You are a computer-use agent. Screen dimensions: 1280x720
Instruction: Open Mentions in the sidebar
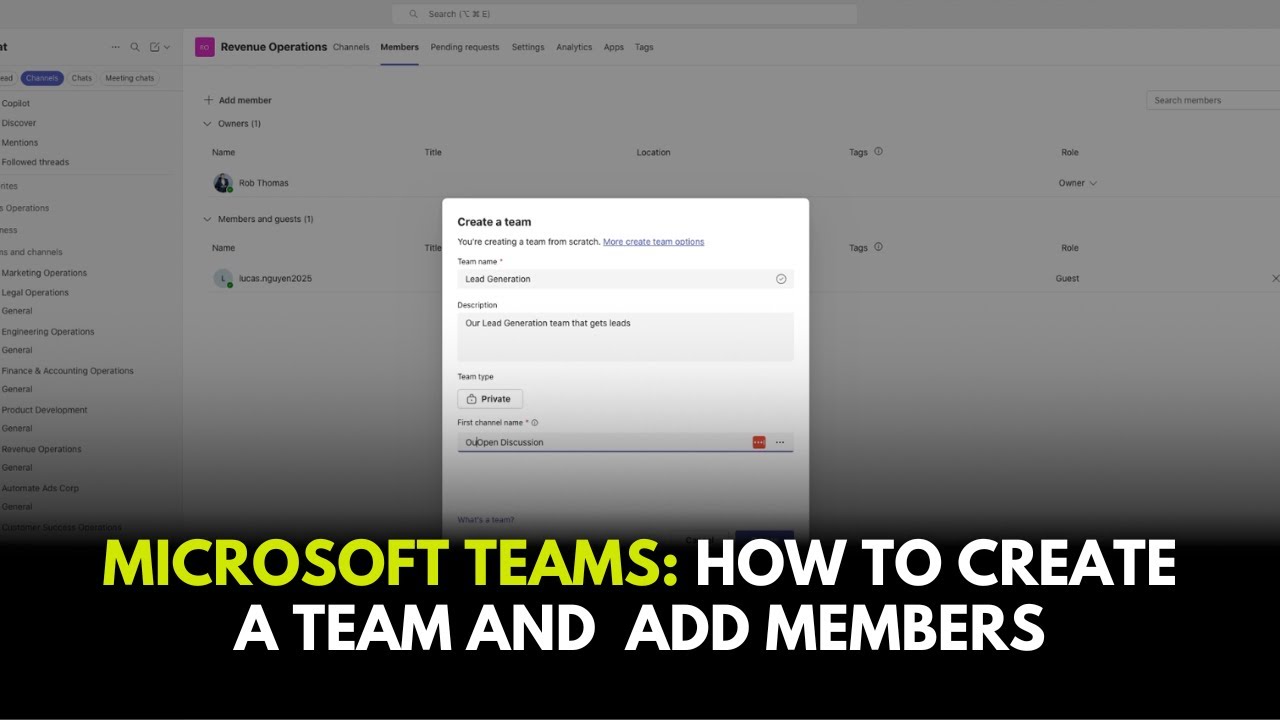20,142
